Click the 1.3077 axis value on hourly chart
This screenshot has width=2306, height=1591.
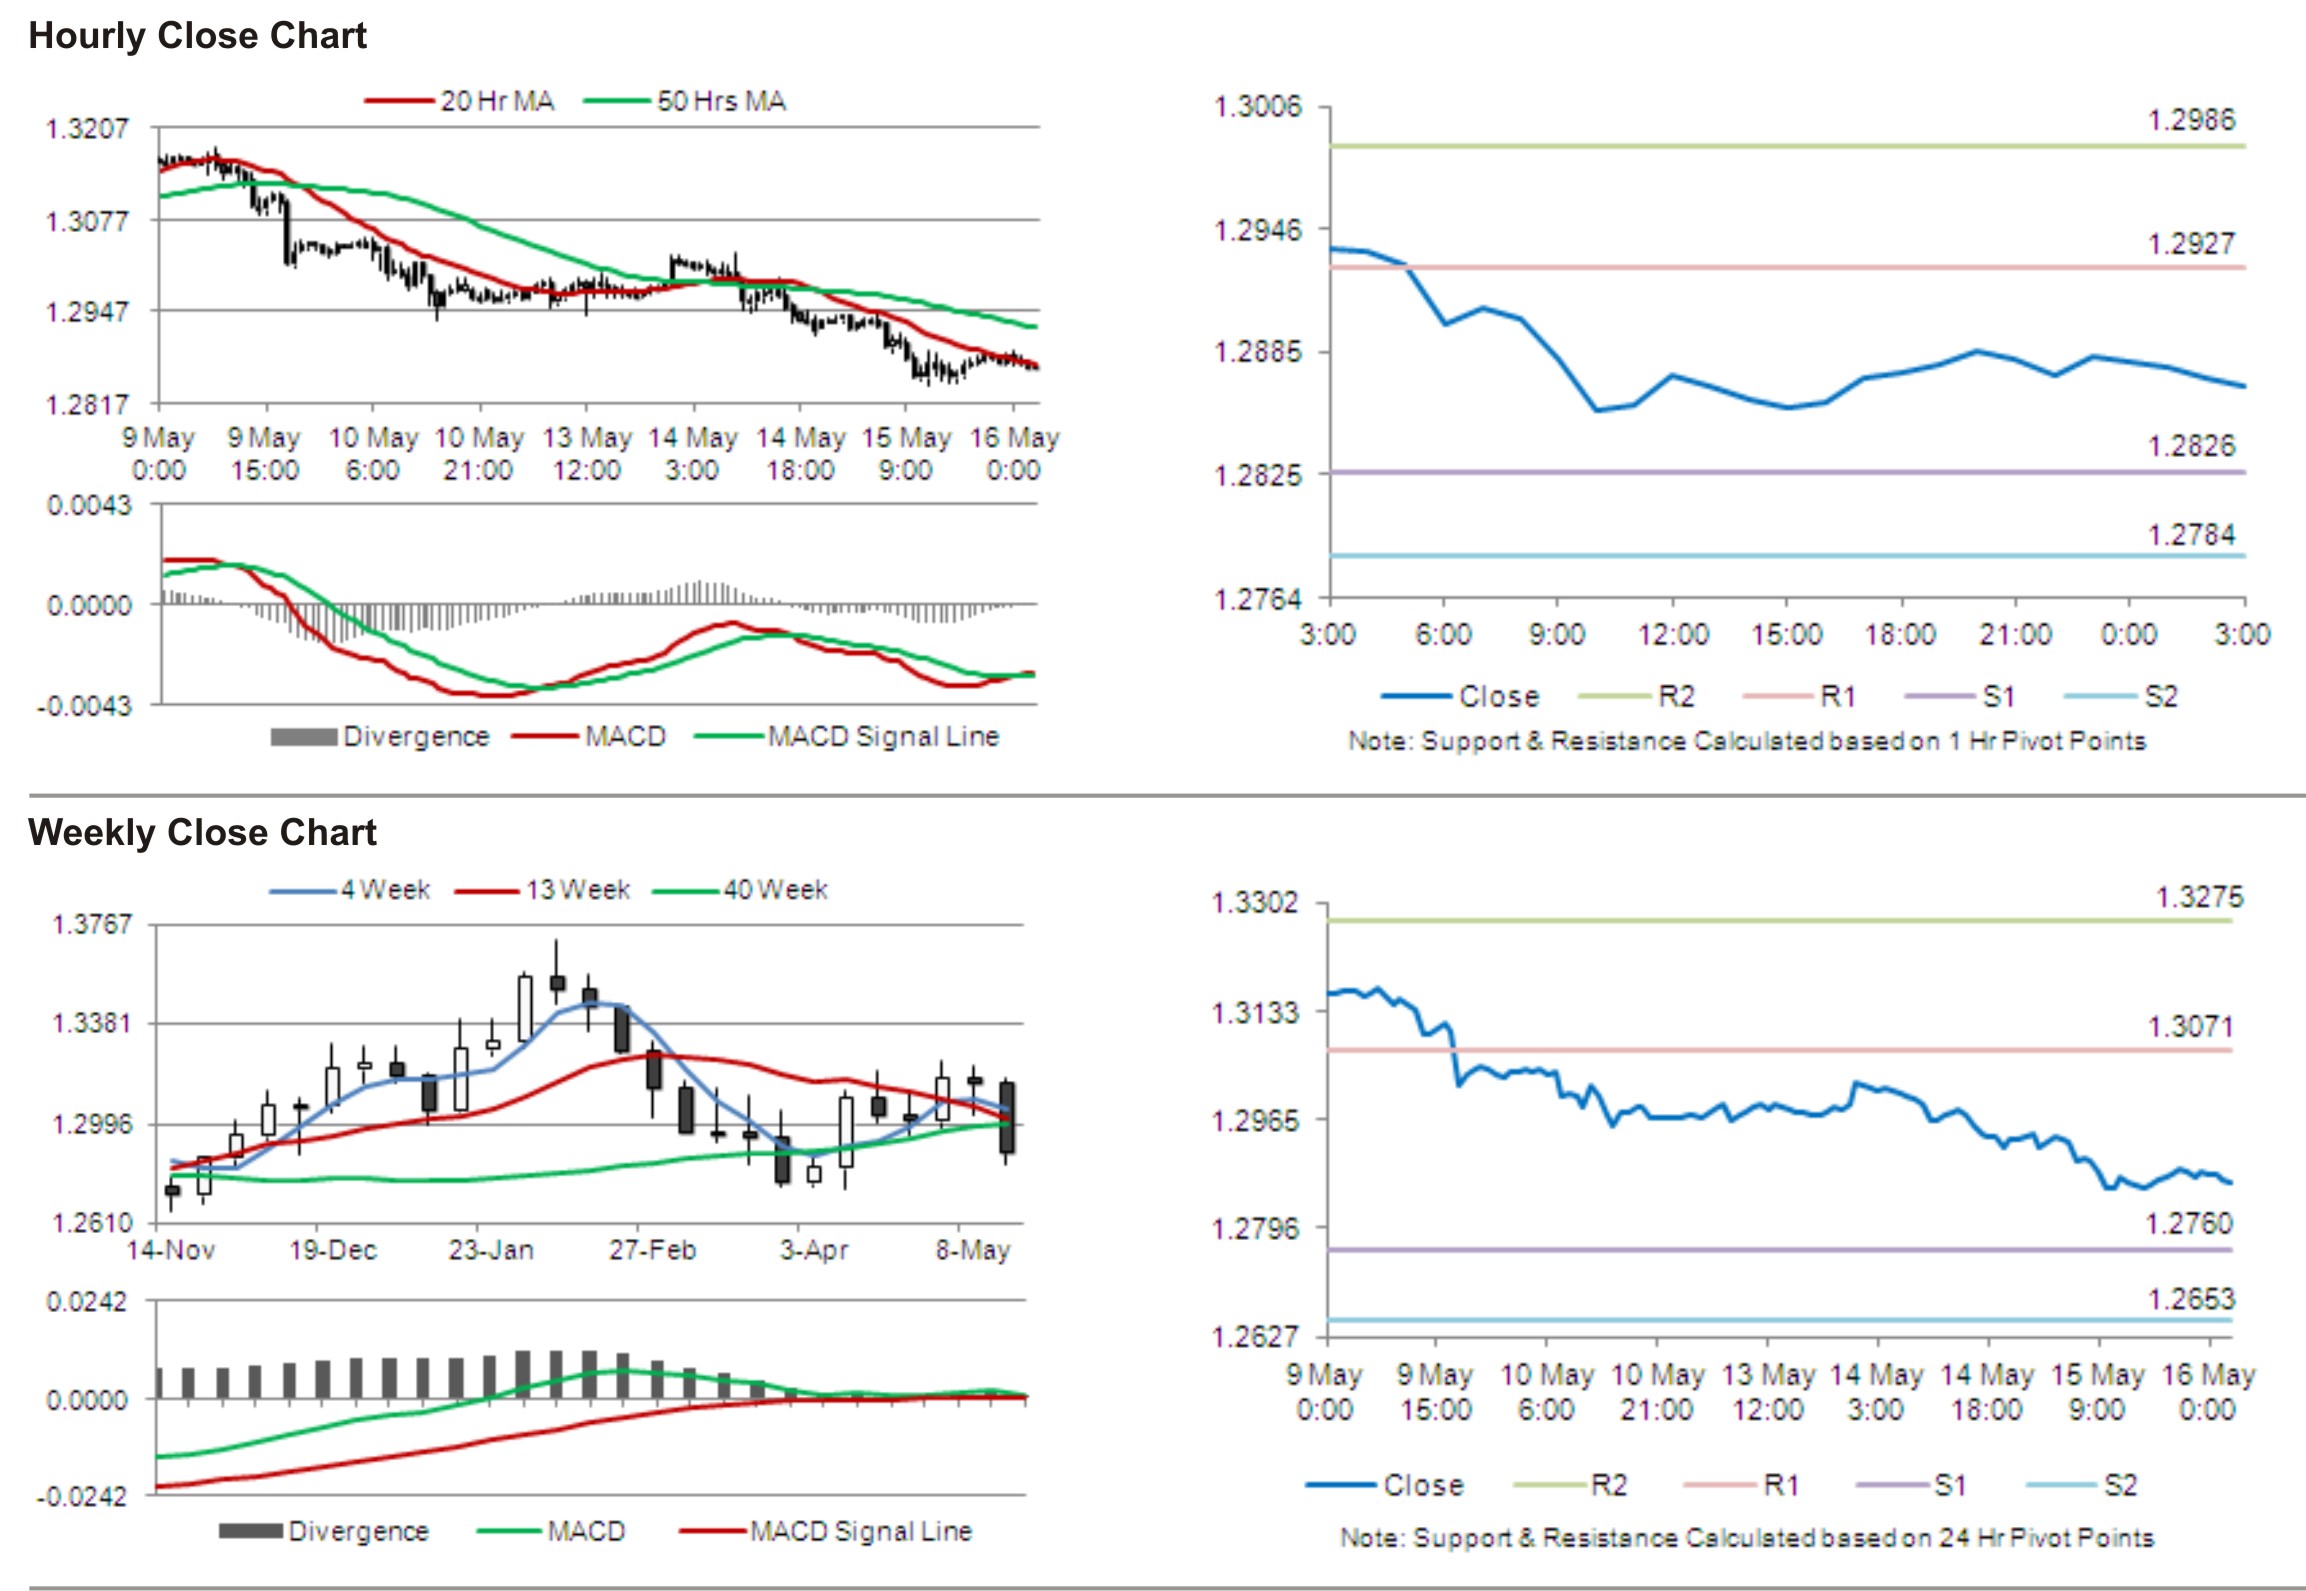[88, 220]
